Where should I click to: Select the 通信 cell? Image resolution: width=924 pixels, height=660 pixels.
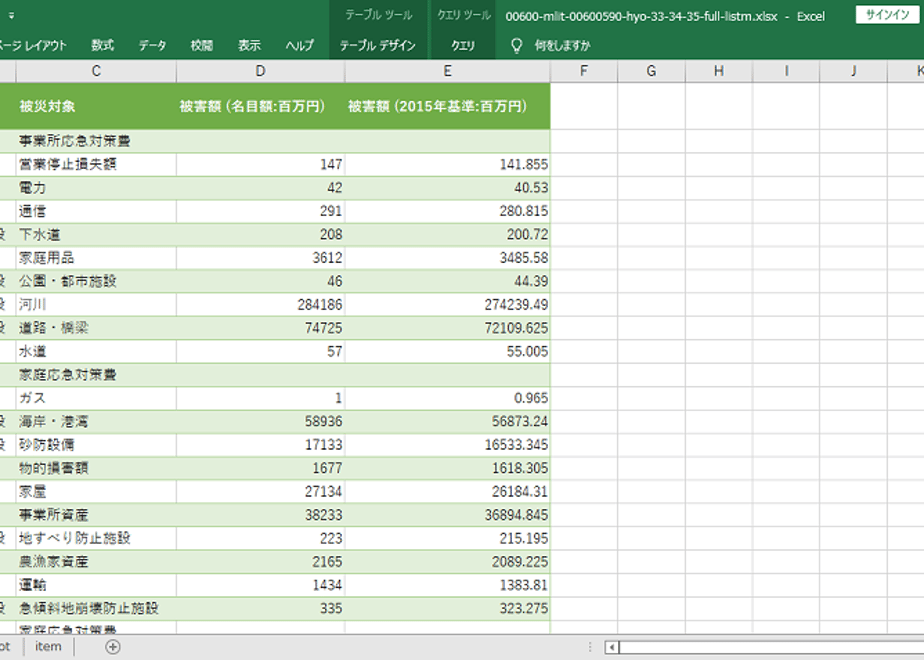coord(96,212)
